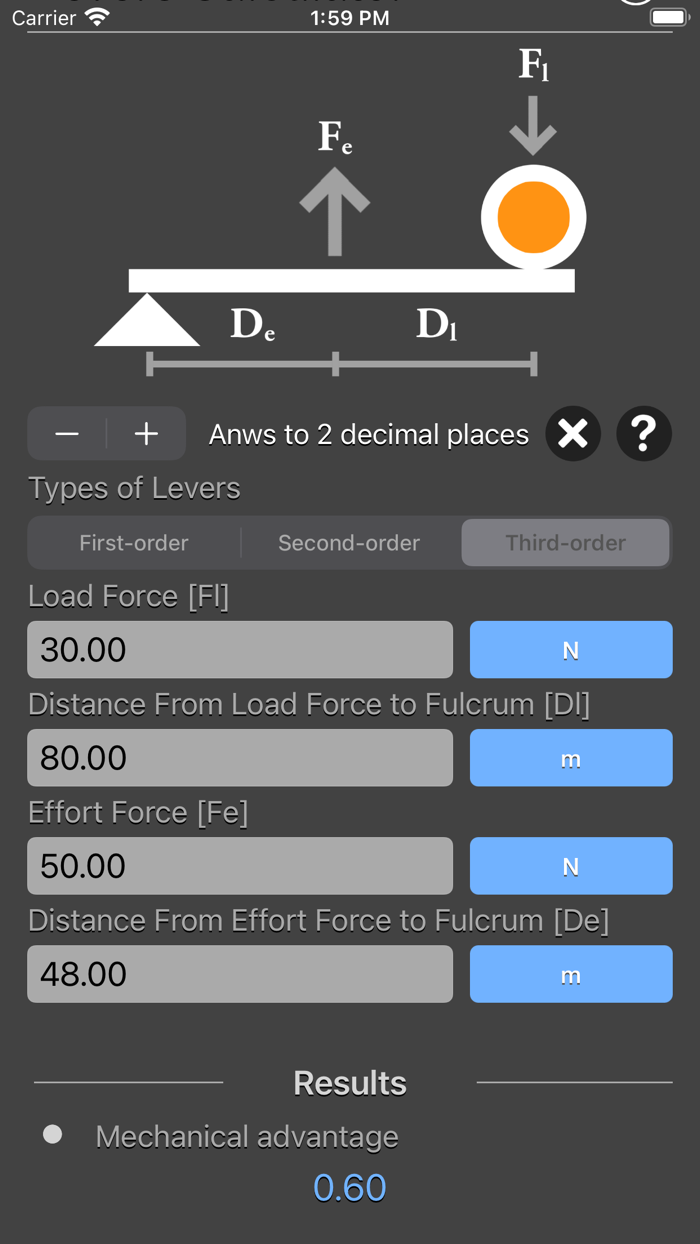
Task: Edit the Effort Force value 50.00
Action: click(x=240, y=866)
